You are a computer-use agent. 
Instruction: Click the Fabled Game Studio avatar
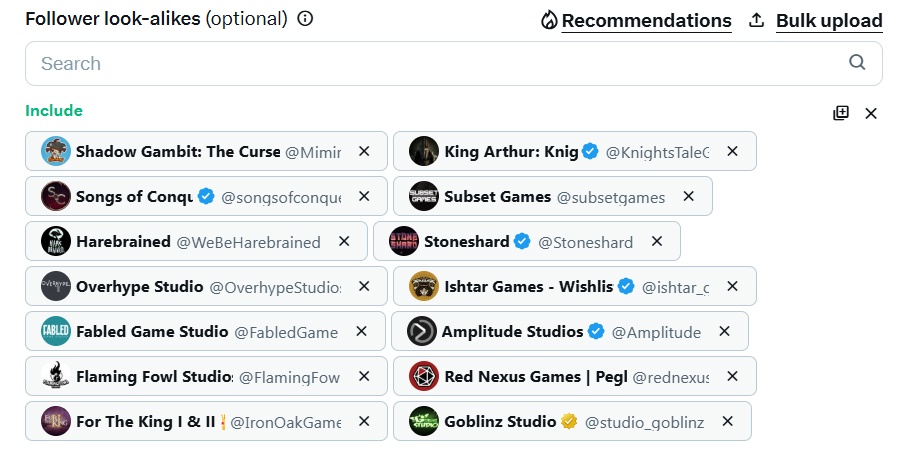pyautogui.click(x=56, y=331)
